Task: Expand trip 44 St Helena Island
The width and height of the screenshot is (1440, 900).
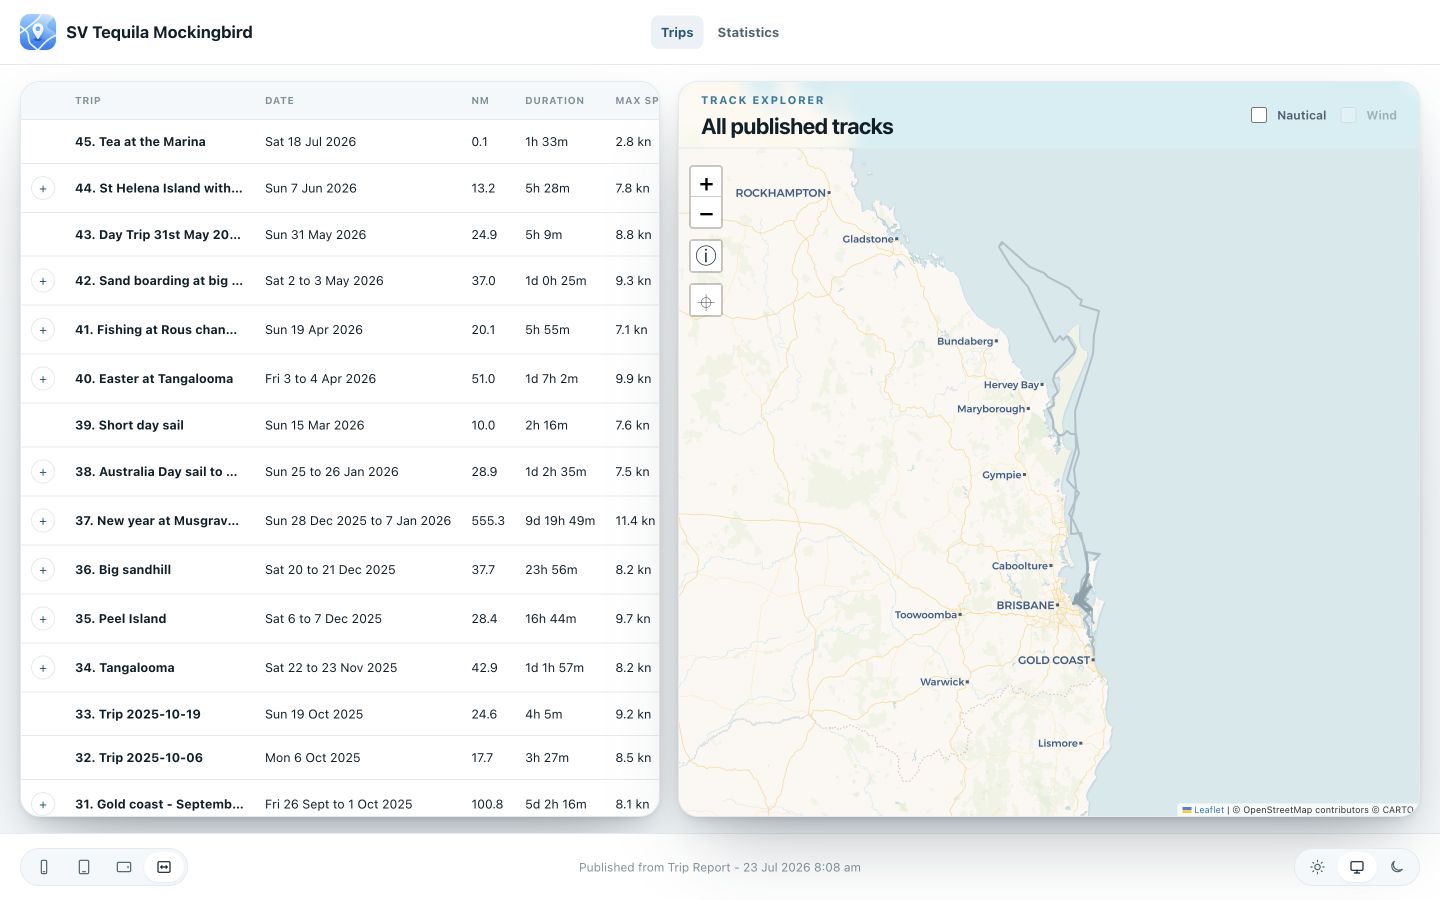Action: (x=43, y=188)
